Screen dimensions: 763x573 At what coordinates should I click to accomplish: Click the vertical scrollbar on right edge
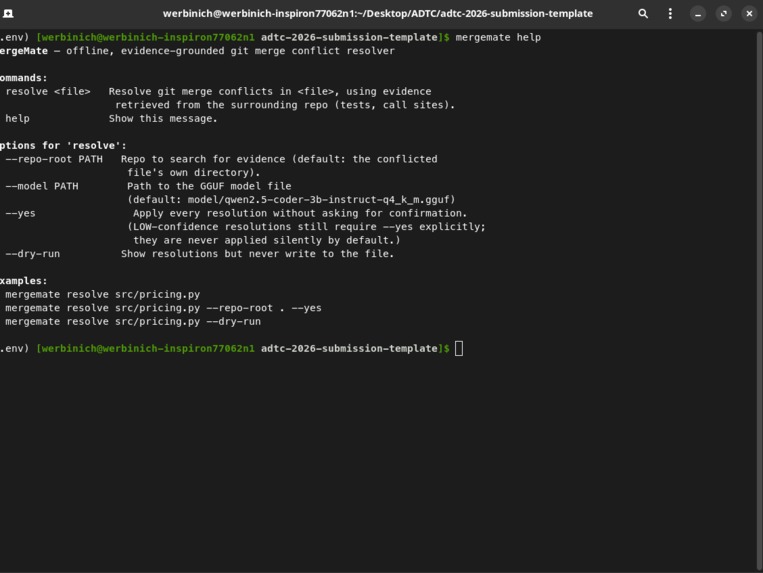pos(760,301)
